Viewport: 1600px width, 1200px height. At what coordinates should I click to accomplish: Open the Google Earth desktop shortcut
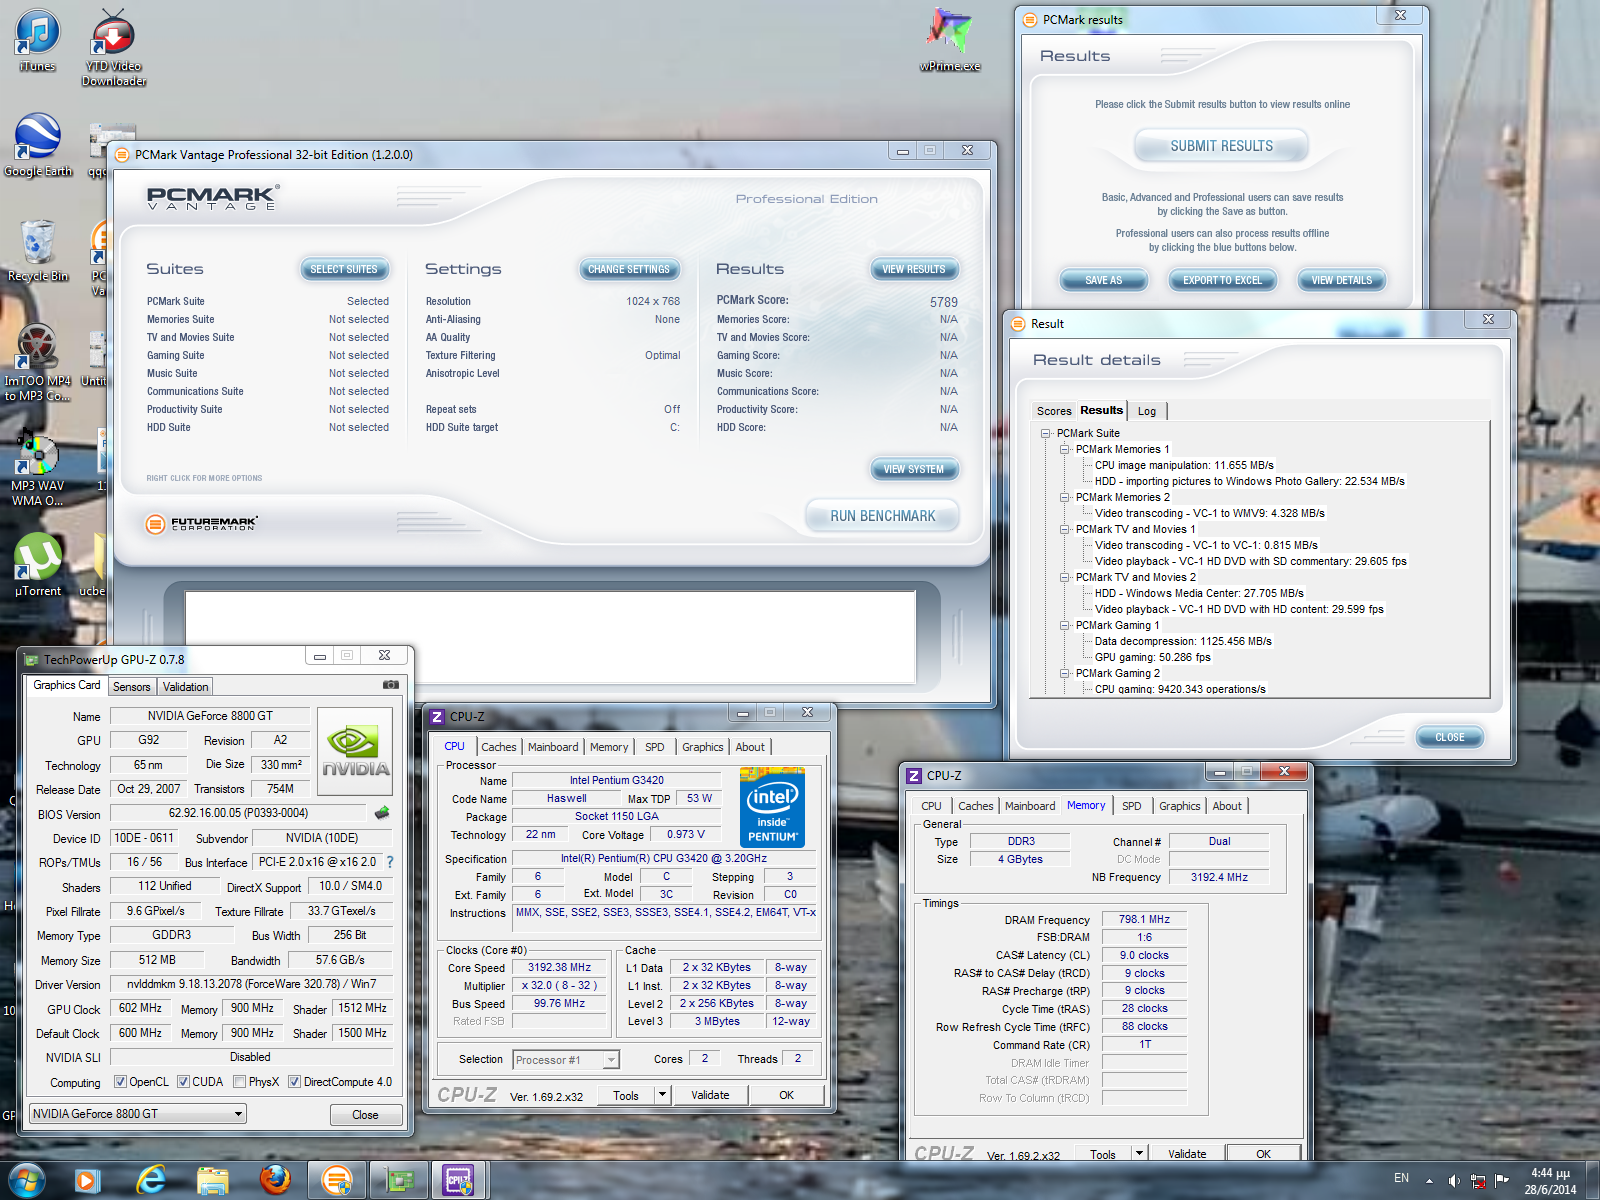pyautogui.click(x=38, y=145)
